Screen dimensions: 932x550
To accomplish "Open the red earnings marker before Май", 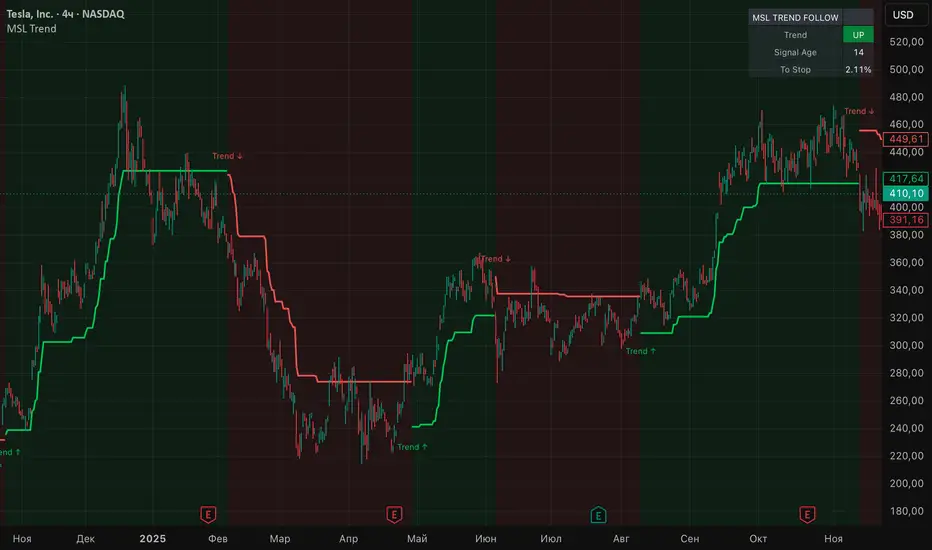I will click(394, 514).
